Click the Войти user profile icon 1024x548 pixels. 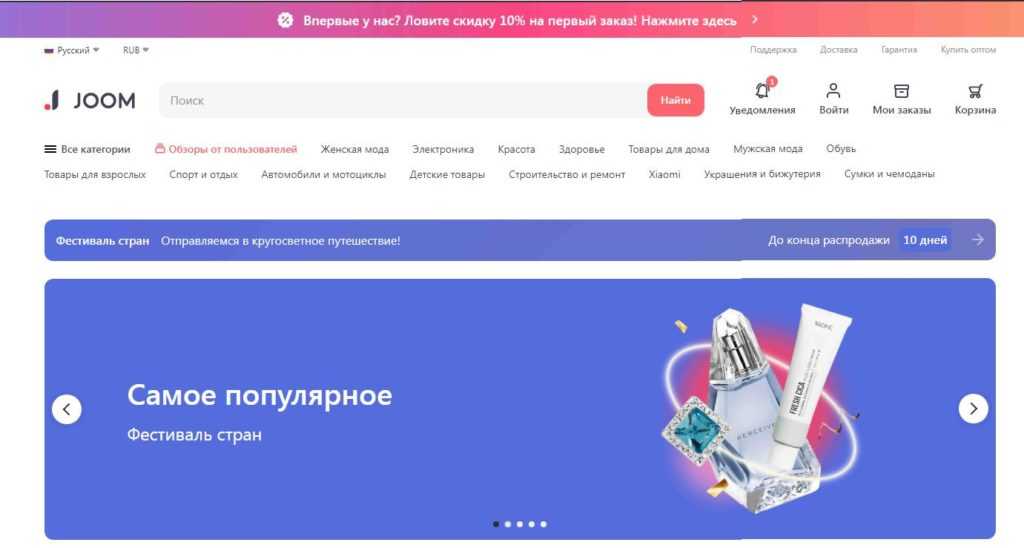click(833, 90)
